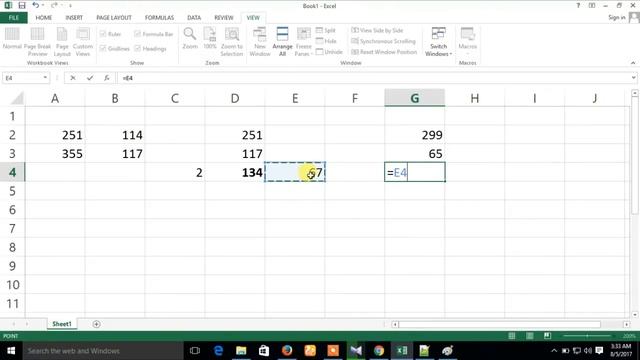Viewport: 640px width, 360px height.
Task: Click Insert Function fx icon
Action: 107,78
